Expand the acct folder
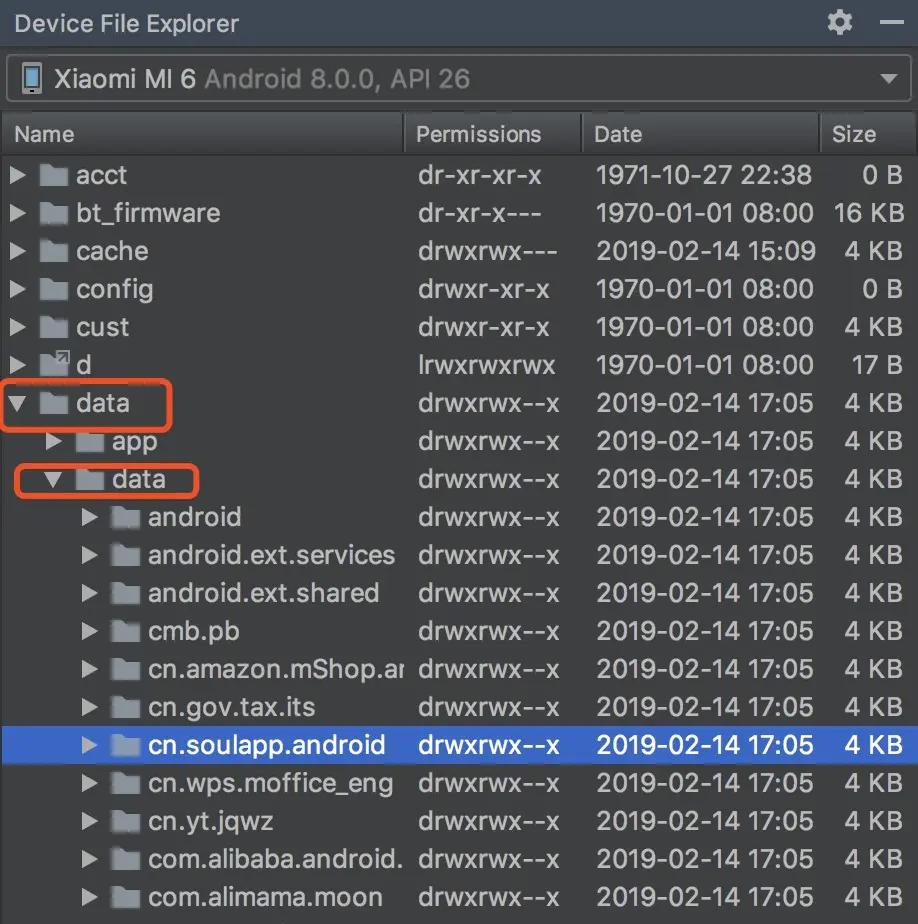Screen dimensions: 918x924 coord(18,175)
